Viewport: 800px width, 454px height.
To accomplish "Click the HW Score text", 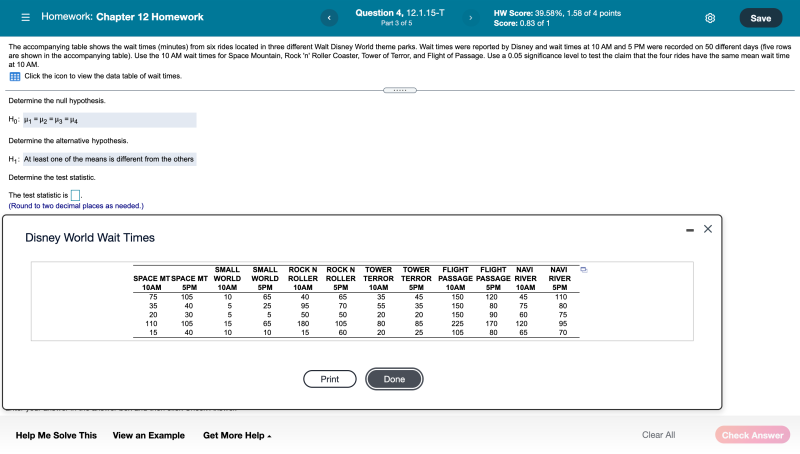I will point(557,13).
